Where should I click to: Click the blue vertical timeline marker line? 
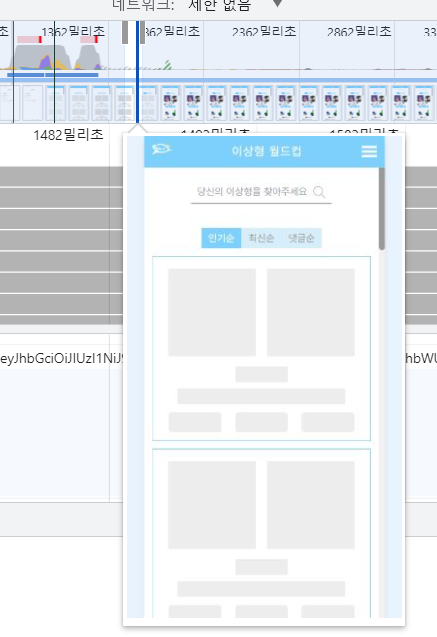(137, 72)
